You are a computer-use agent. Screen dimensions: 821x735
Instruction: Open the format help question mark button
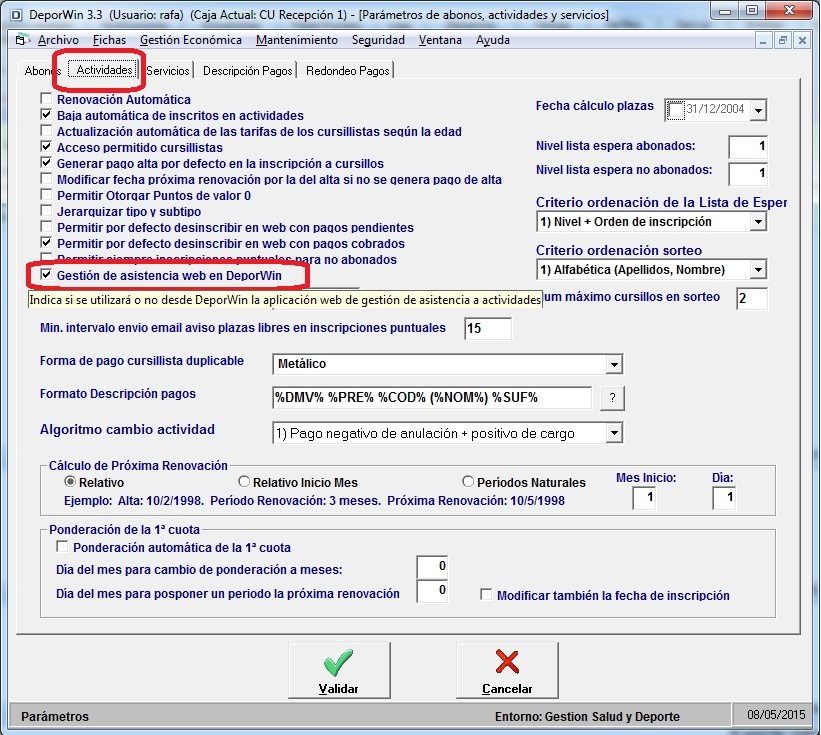tap(612, 398)
